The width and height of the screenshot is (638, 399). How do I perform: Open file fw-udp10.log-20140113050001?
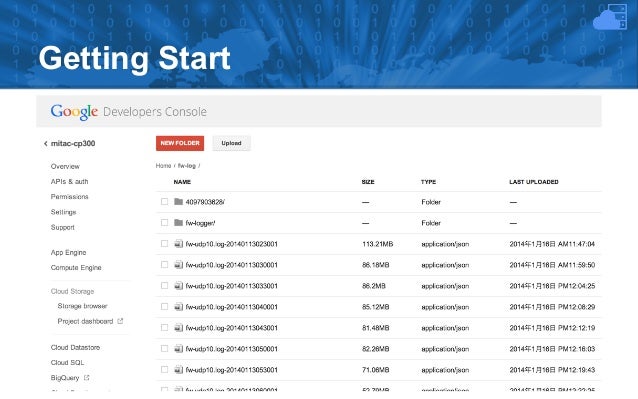[x=232, y=349]
